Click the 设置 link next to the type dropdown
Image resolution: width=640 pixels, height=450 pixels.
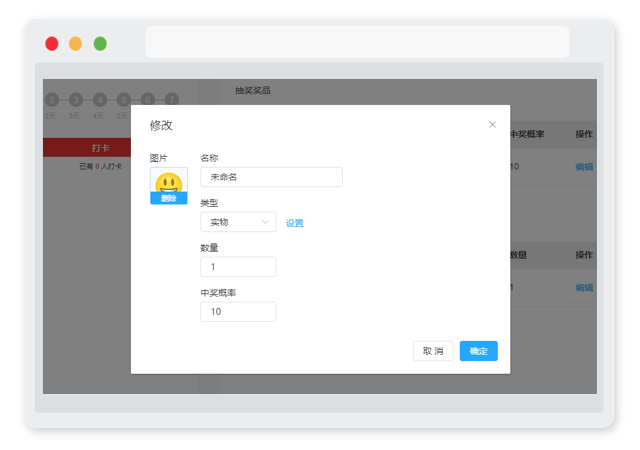[x=294, y=223]
